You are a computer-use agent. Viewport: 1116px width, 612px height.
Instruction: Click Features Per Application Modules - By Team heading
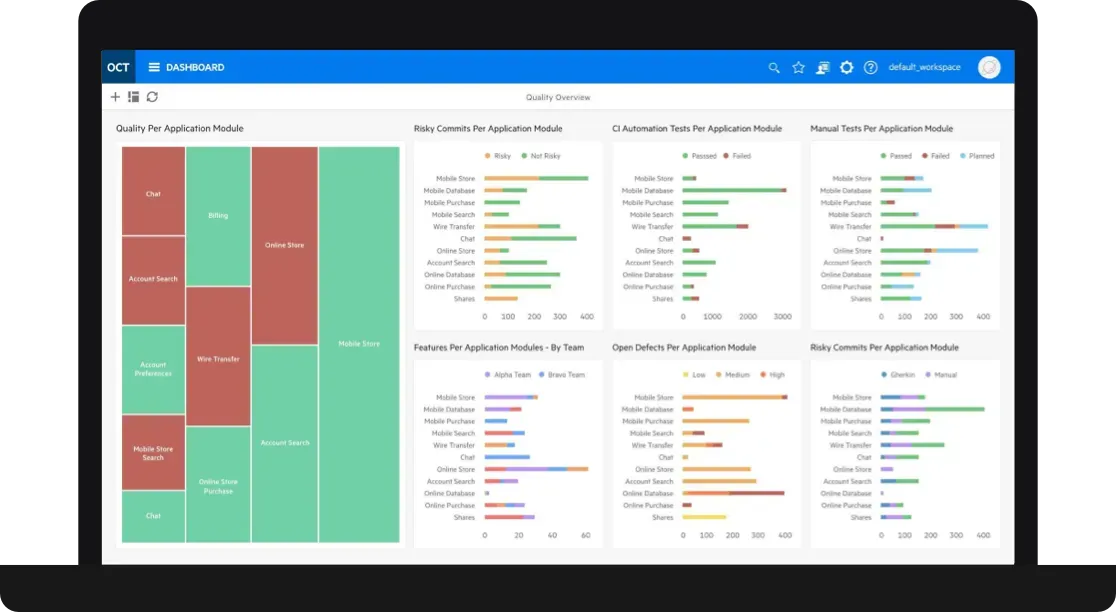[499, 348]
